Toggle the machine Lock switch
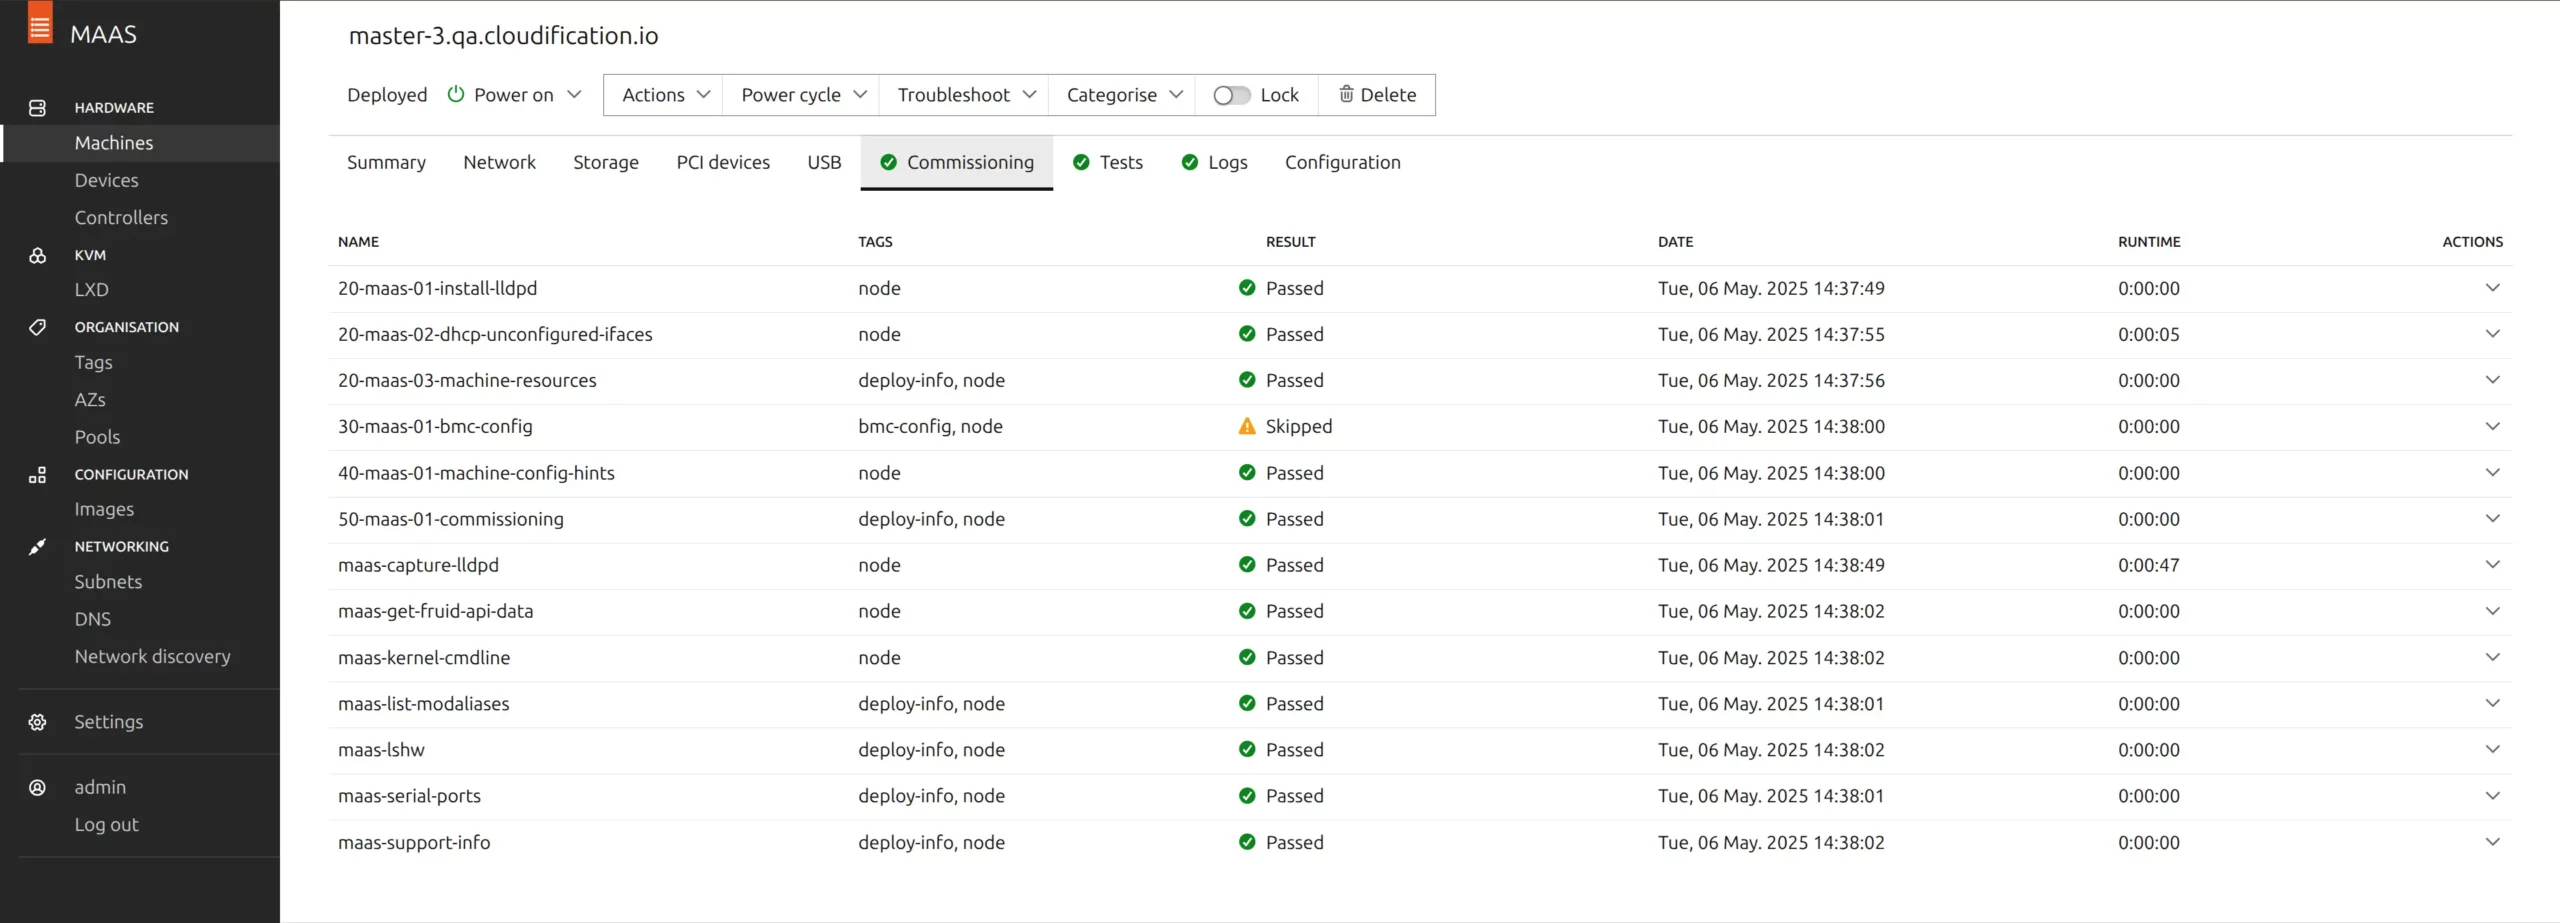 pyautogui.click(x=1231, y=95)
